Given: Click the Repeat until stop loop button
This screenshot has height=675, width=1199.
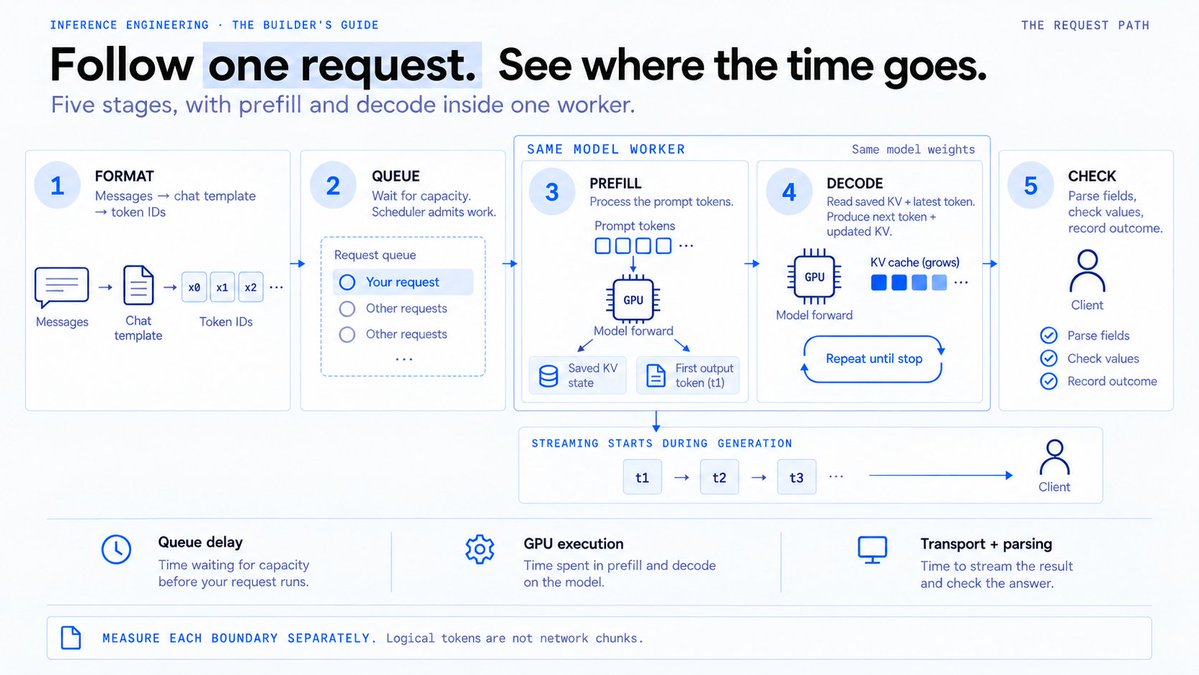Looking at the screenshot, I should pyautogui.click(x=873, y=359).
